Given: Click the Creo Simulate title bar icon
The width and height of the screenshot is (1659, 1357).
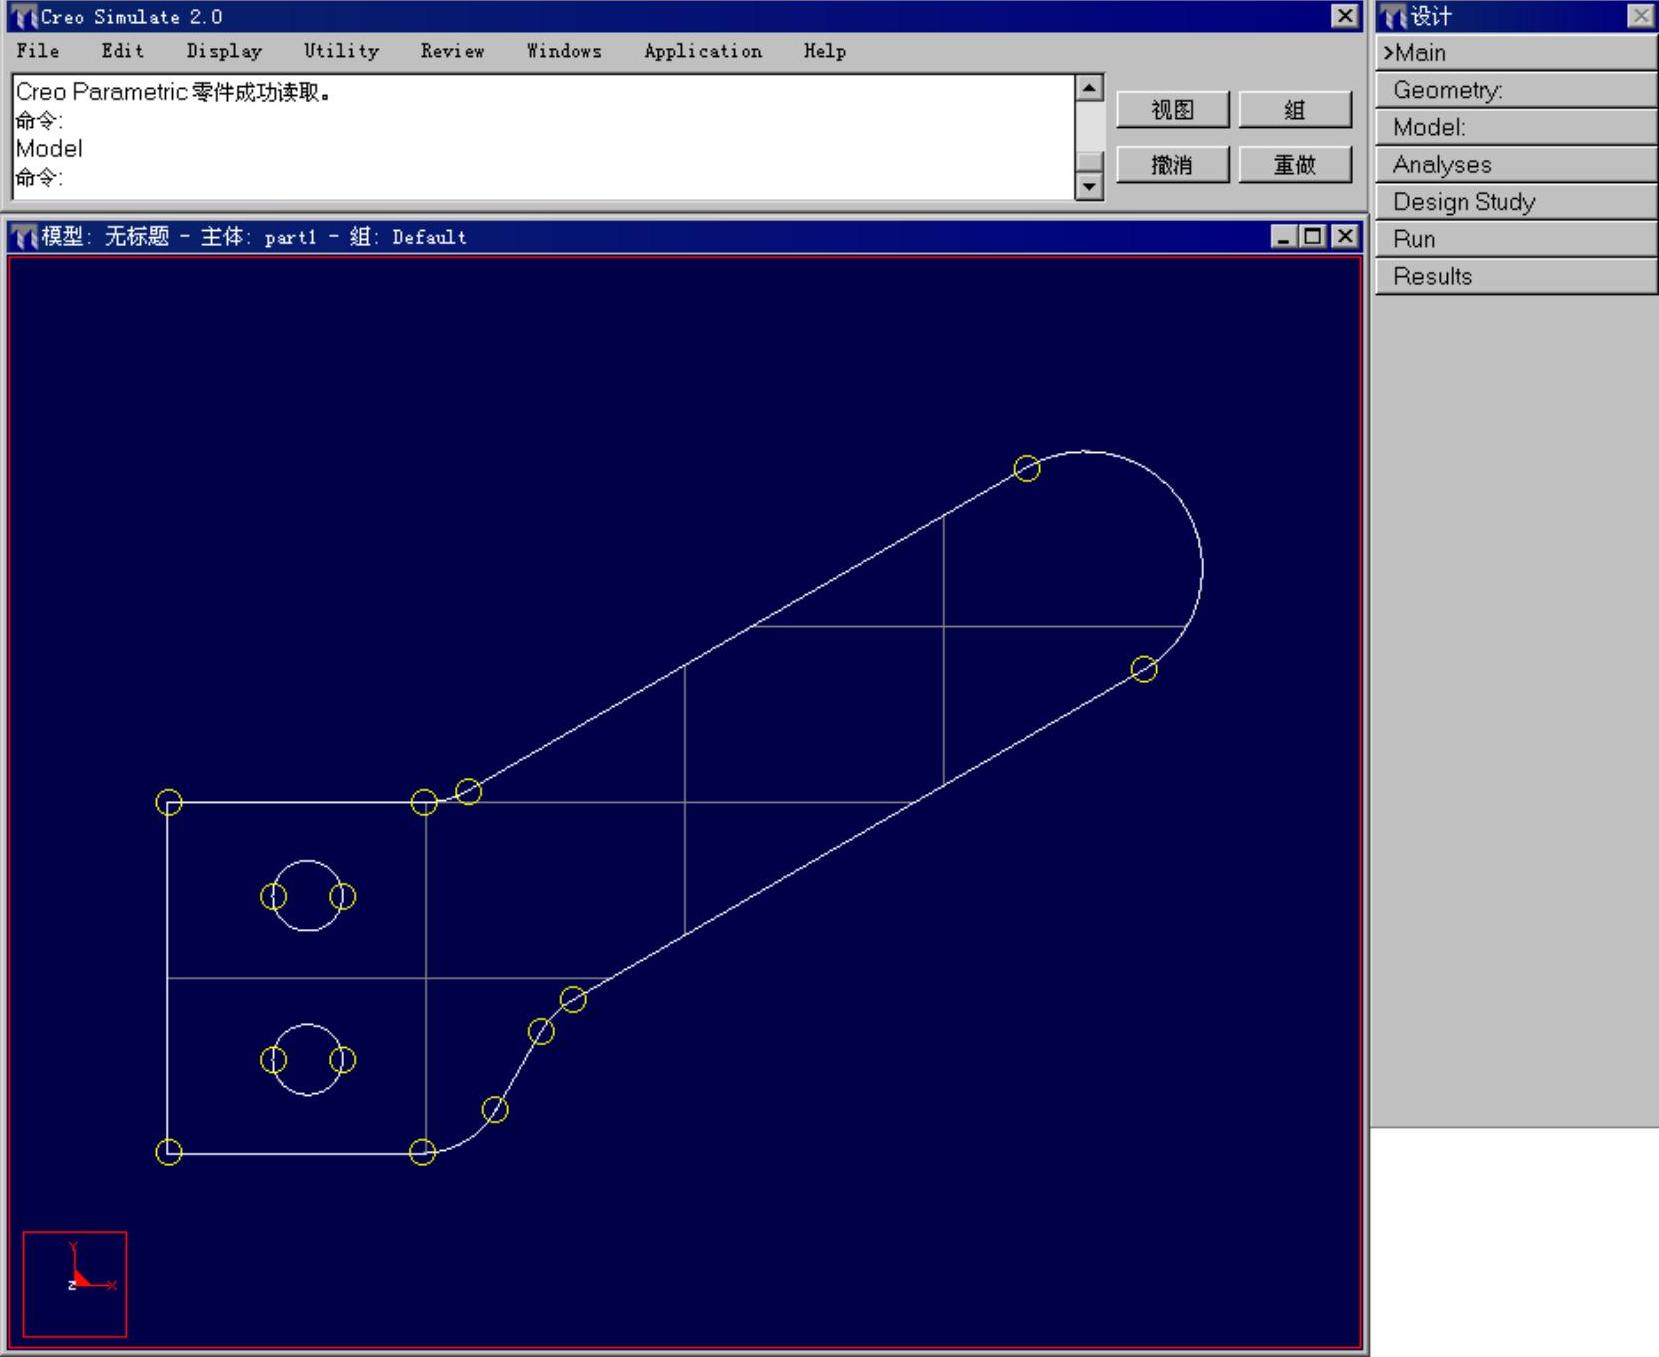Looking at the screenshot, I should 24,17.
